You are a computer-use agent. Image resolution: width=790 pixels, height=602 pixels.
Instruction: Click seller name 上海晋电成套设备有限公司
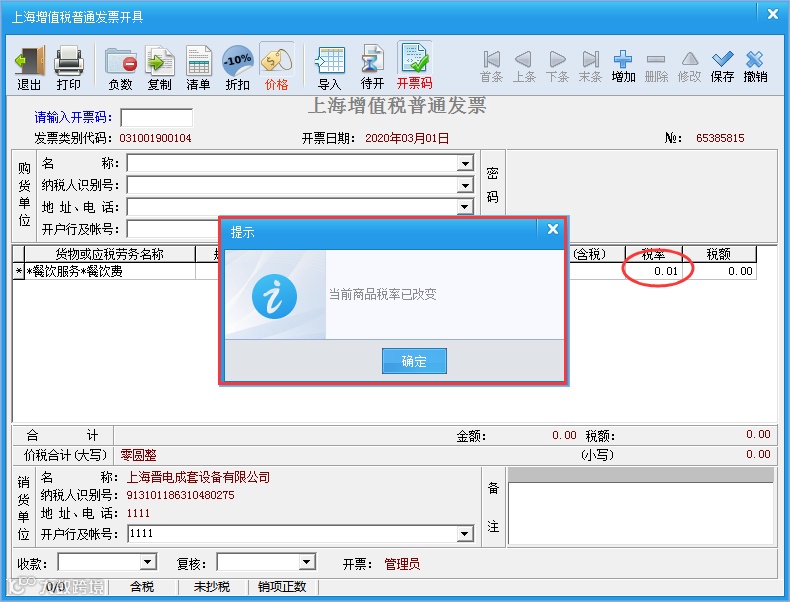click(x=198, y=477)
